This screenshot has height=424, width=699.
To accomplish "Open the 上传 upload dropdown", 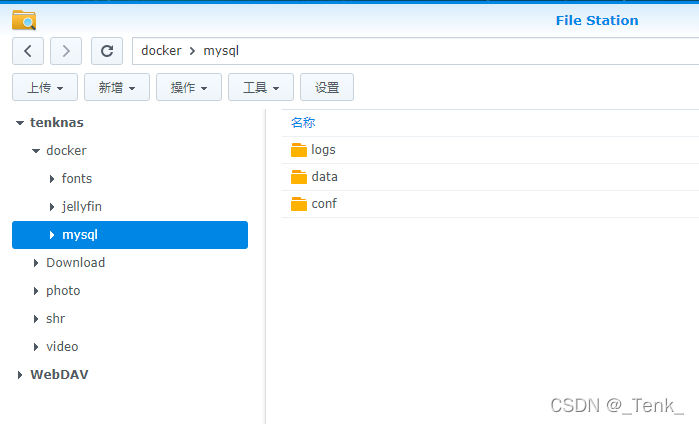I will coord(45,87).
